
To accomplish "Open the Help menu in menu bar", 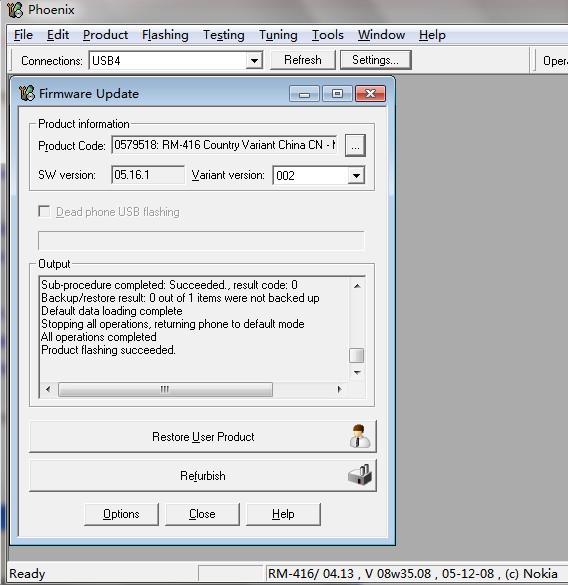I will 432,35.
